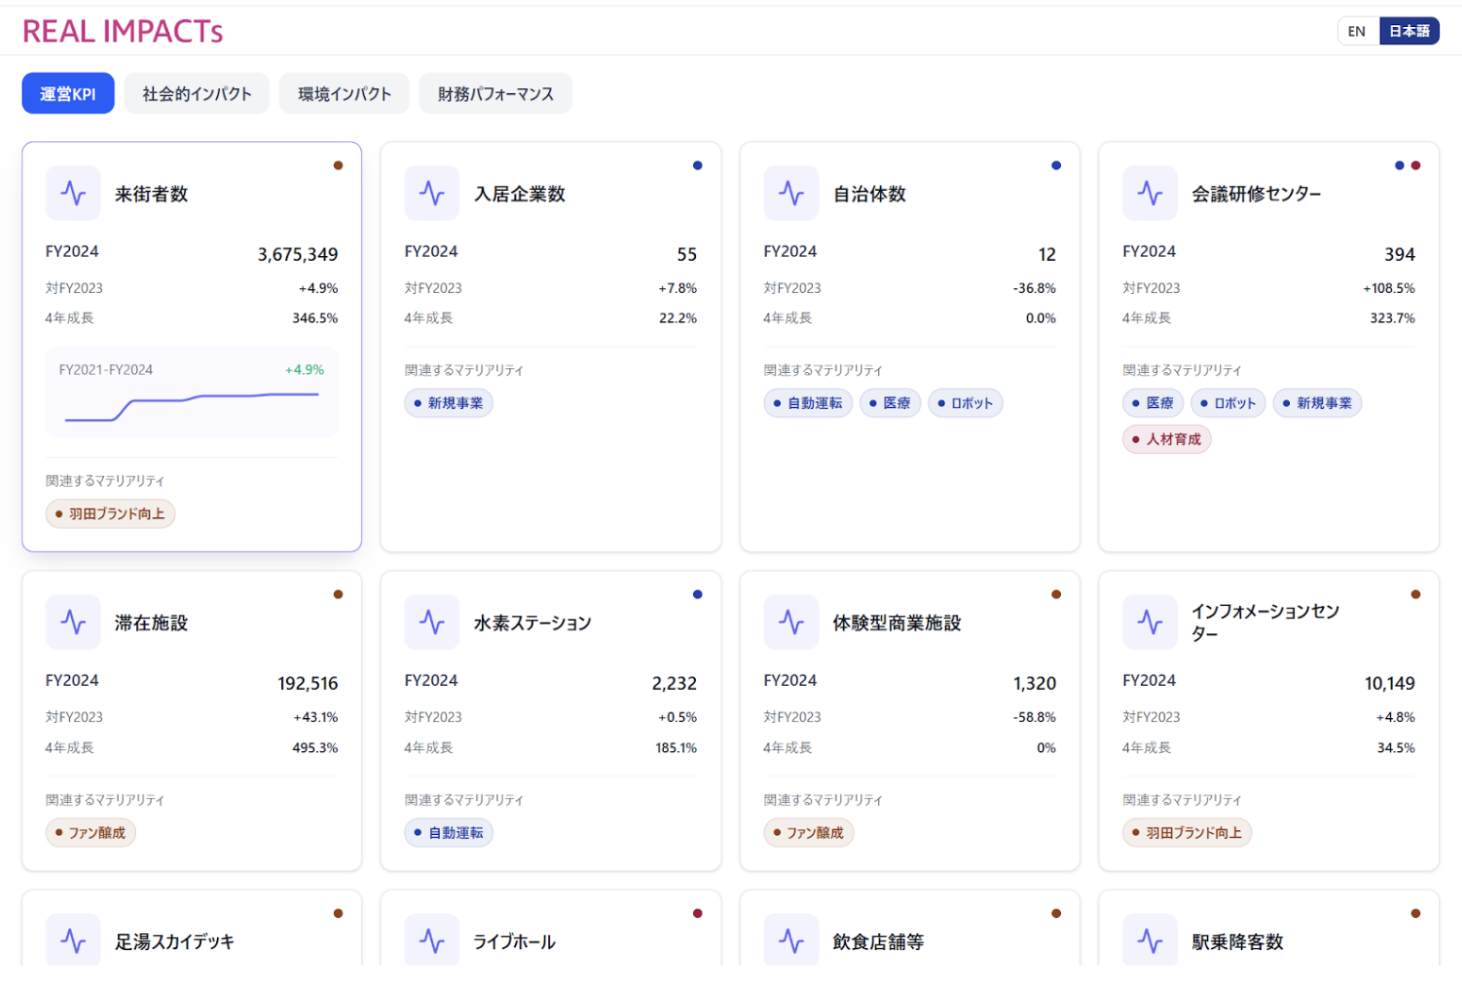Click the 水素ステーション card pulse icon
This screenshot has width=1462, height=988.
click(432, 622)
